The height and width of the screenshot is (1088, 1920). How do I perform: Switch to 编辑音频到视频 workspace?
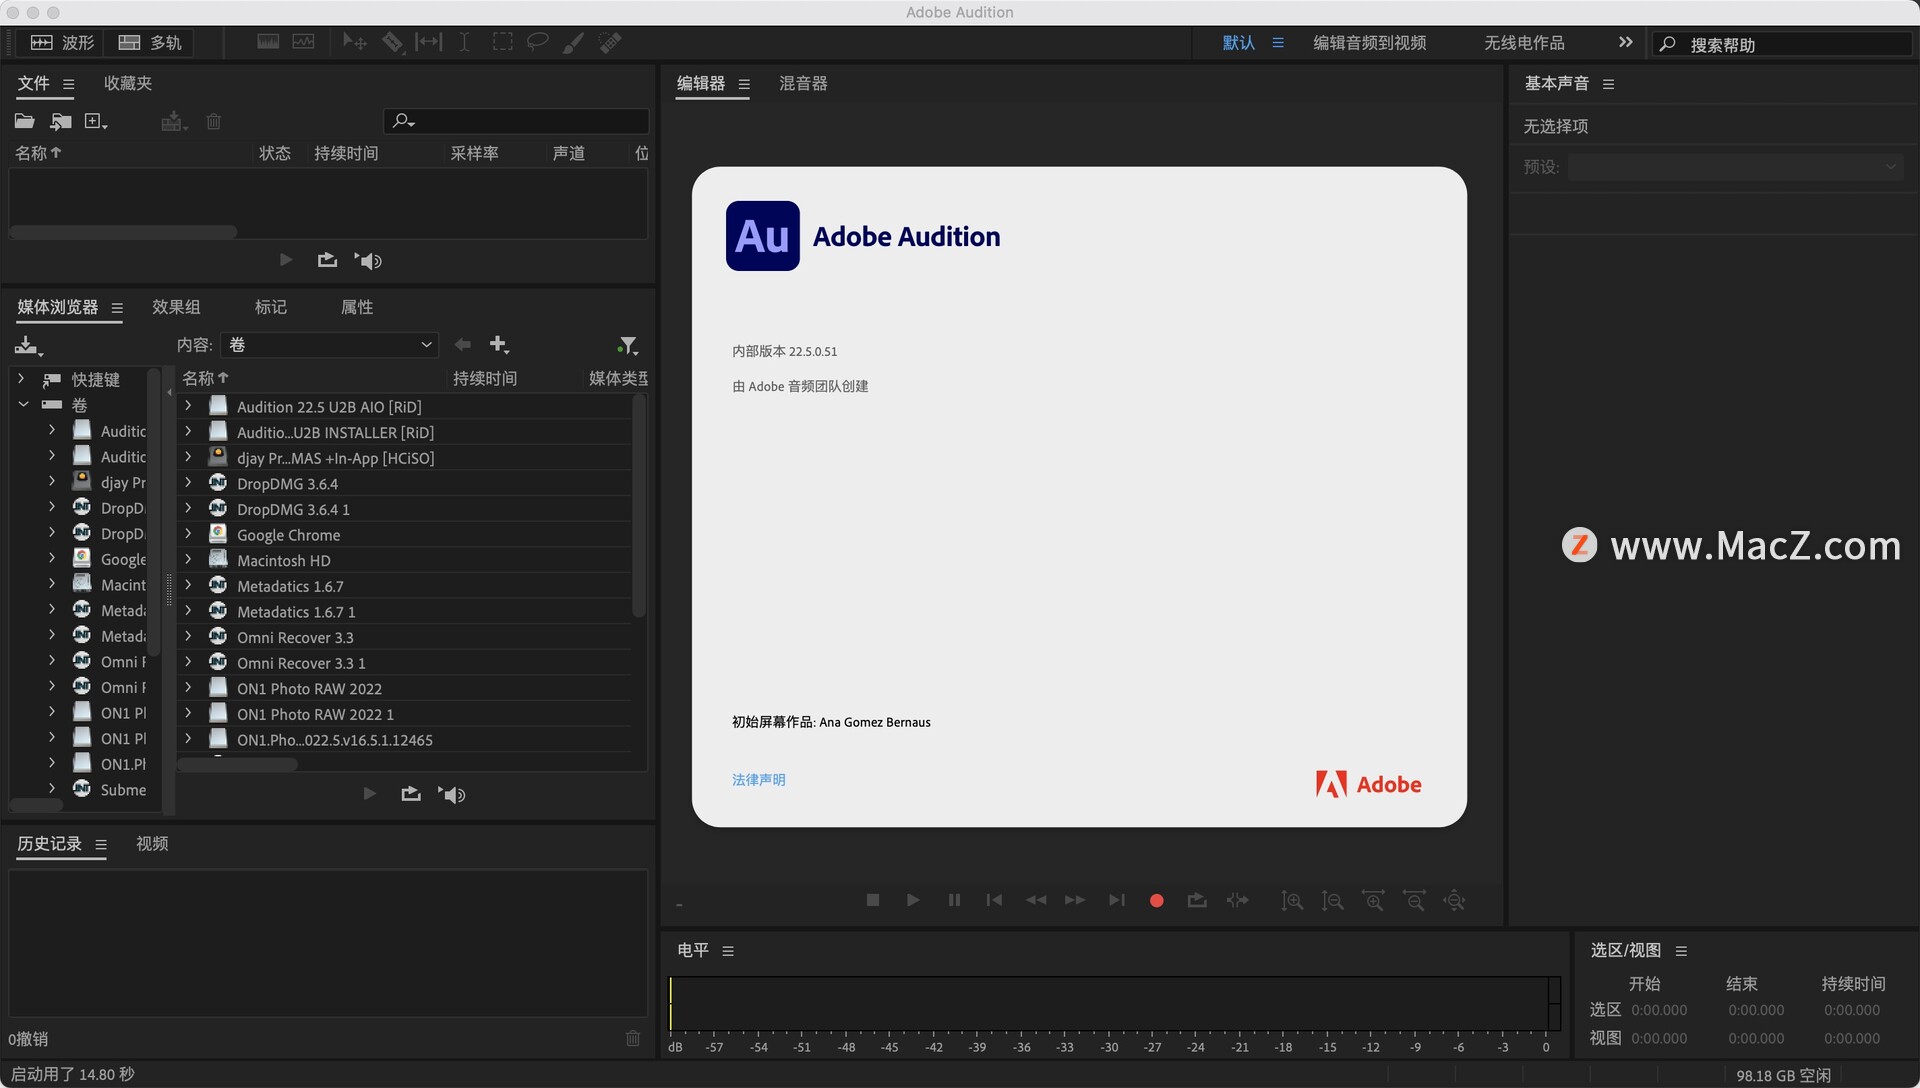click(1369, 43)
